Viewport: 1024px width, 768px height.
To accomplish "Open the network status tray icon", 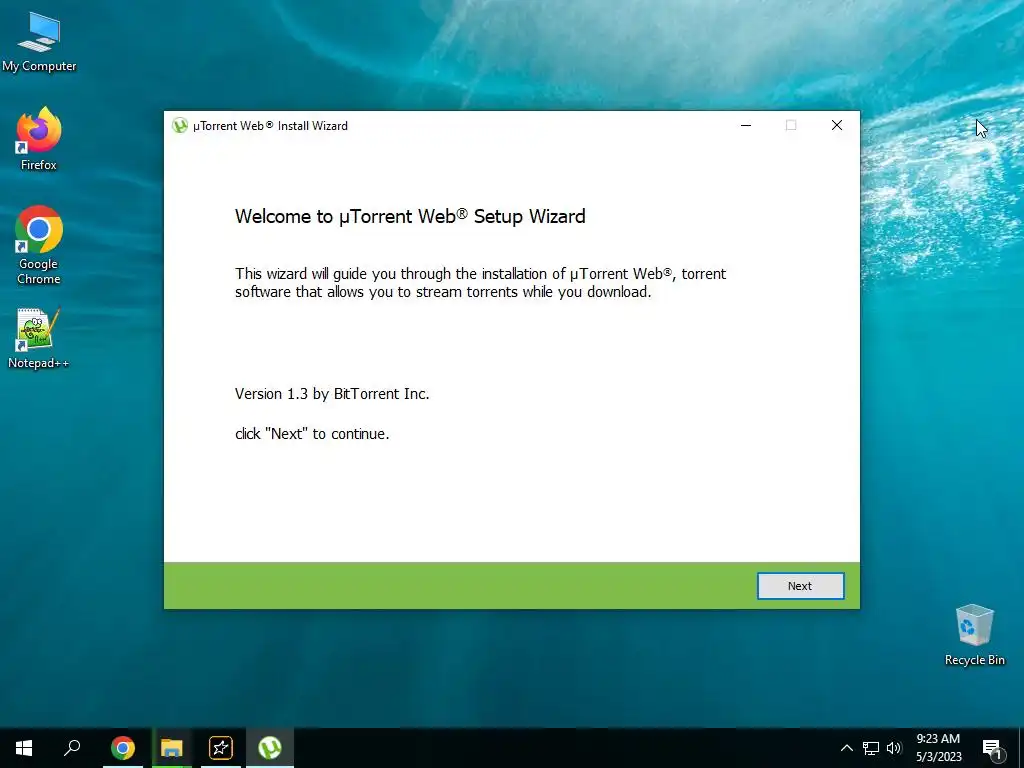I will 871,748.
